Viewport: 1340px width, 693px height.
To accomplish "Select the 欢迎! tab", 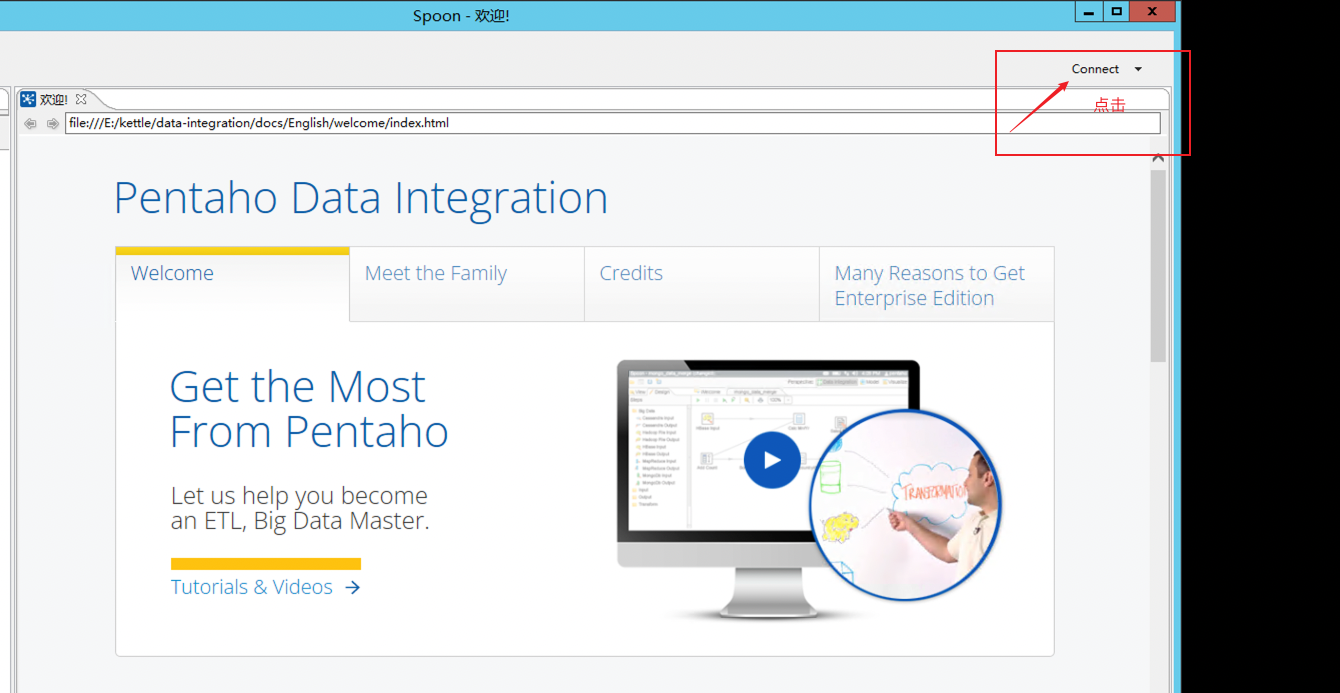I will tap(54, 99).
